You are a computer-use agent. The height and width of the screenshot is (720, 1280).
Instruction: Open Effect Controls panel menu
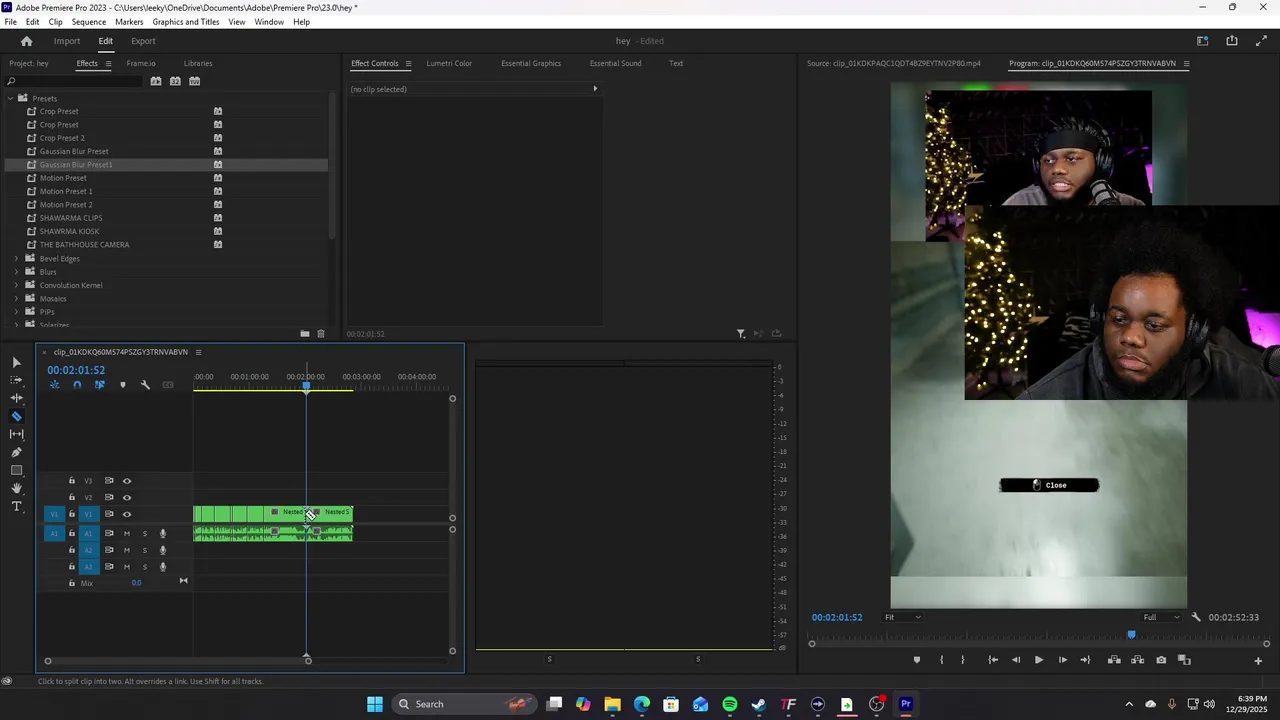click(x=408, y=64)
